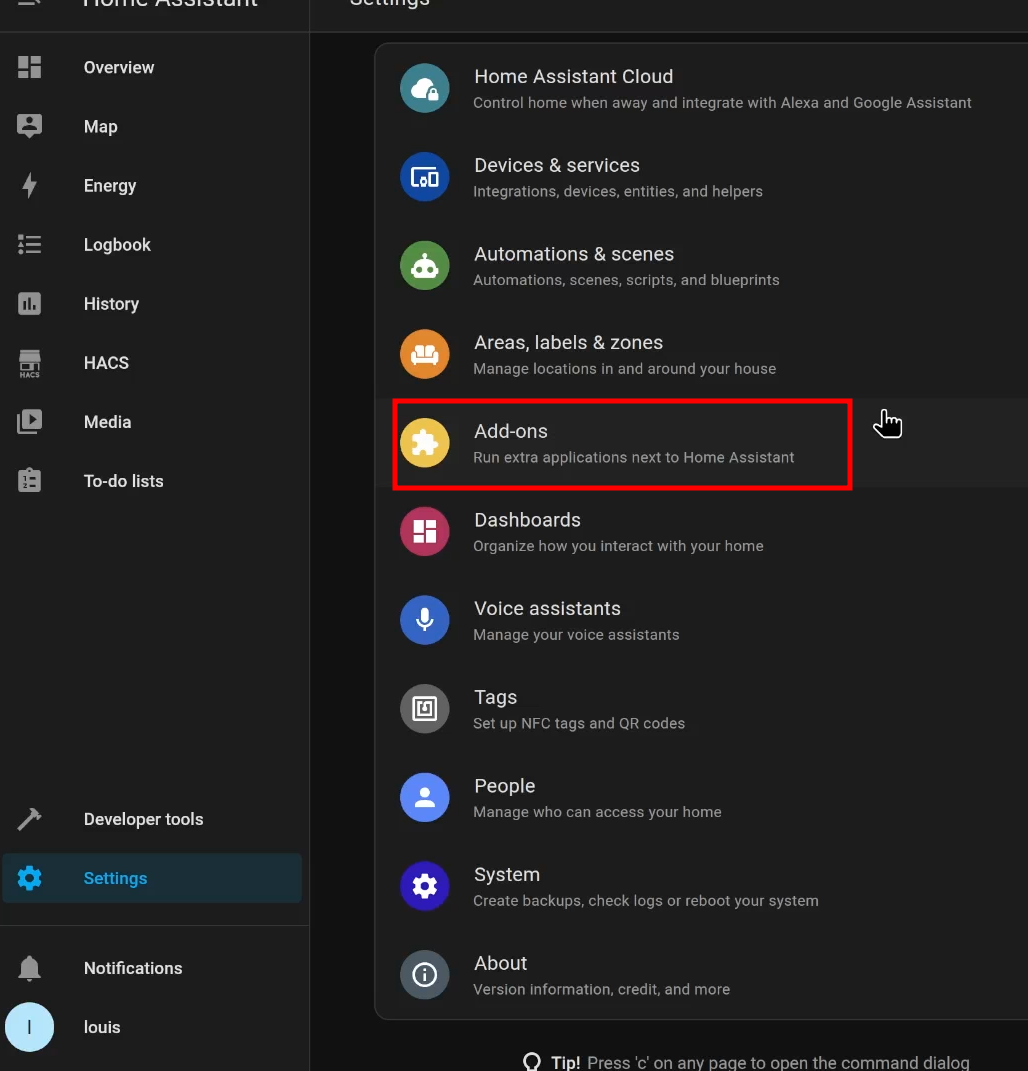Open the Notifications bell icon

(x=29, y=968)
